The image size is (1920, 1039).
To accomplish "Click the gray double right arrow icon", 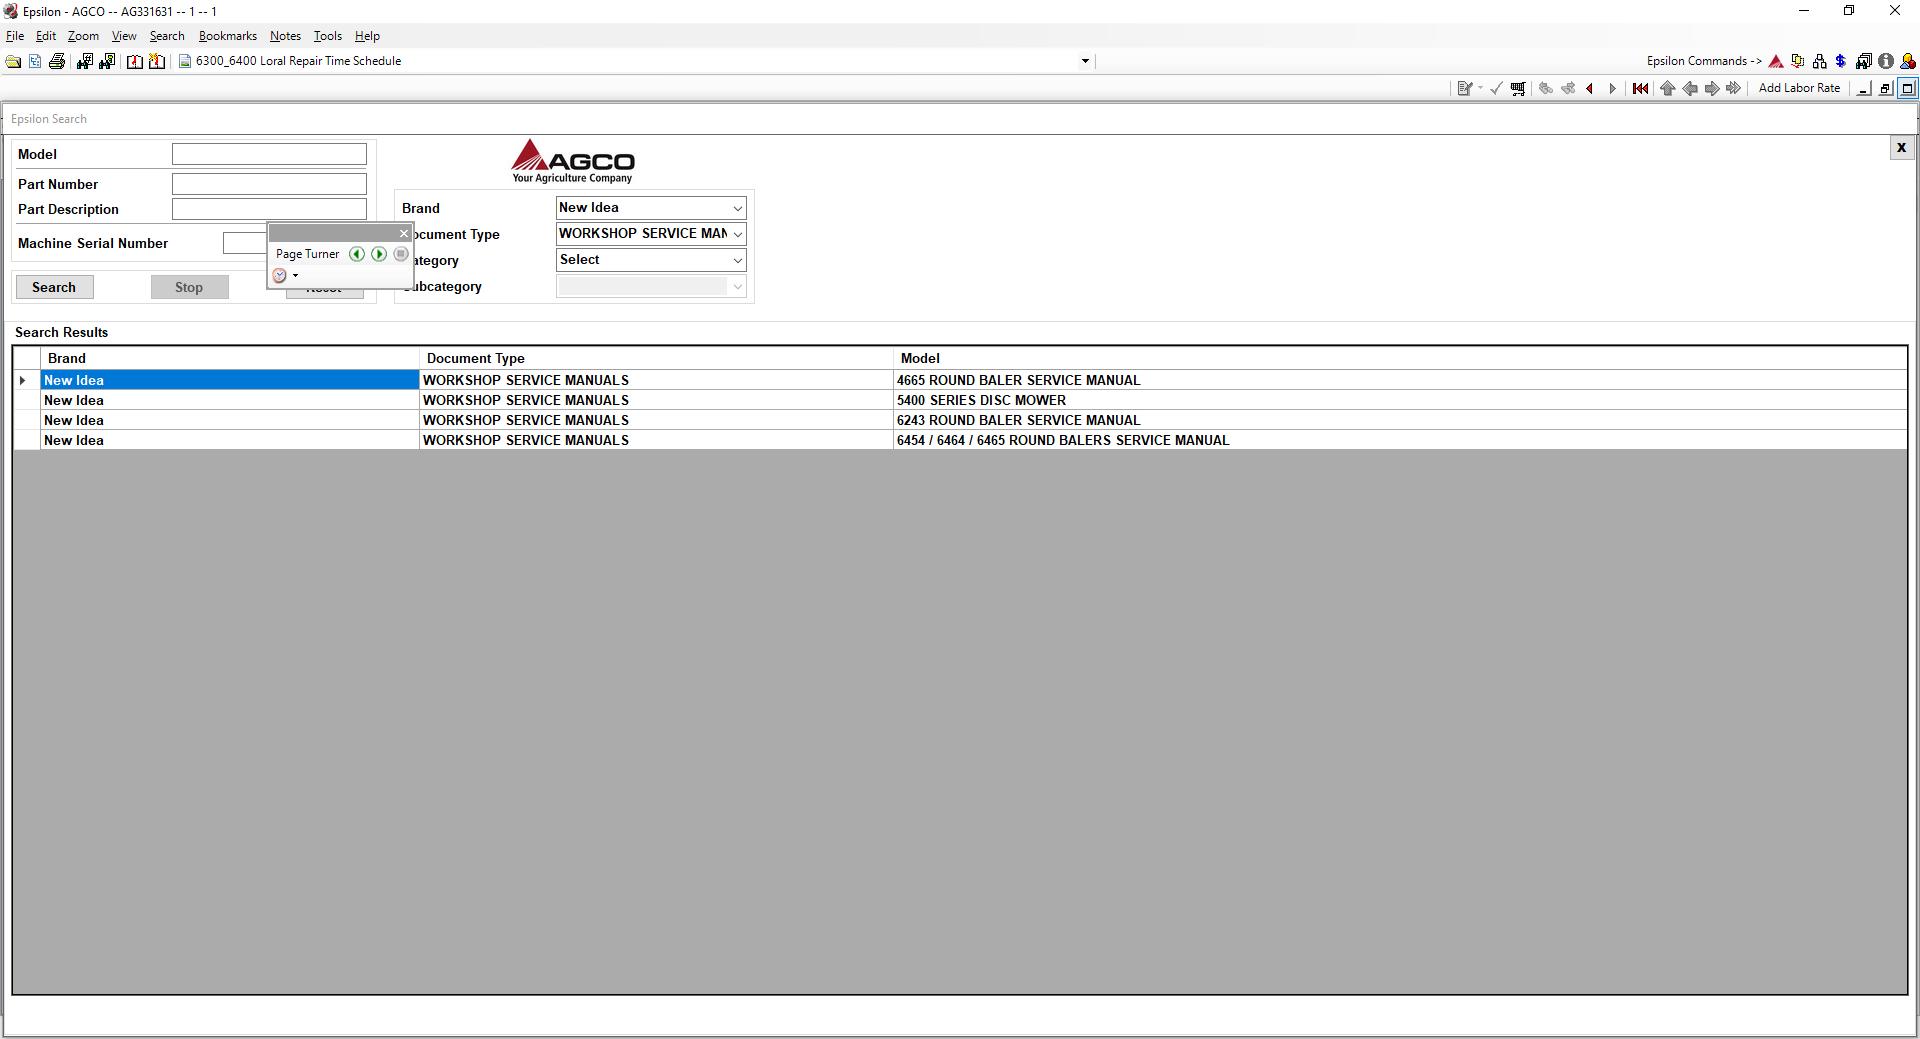I will 1734,88.
